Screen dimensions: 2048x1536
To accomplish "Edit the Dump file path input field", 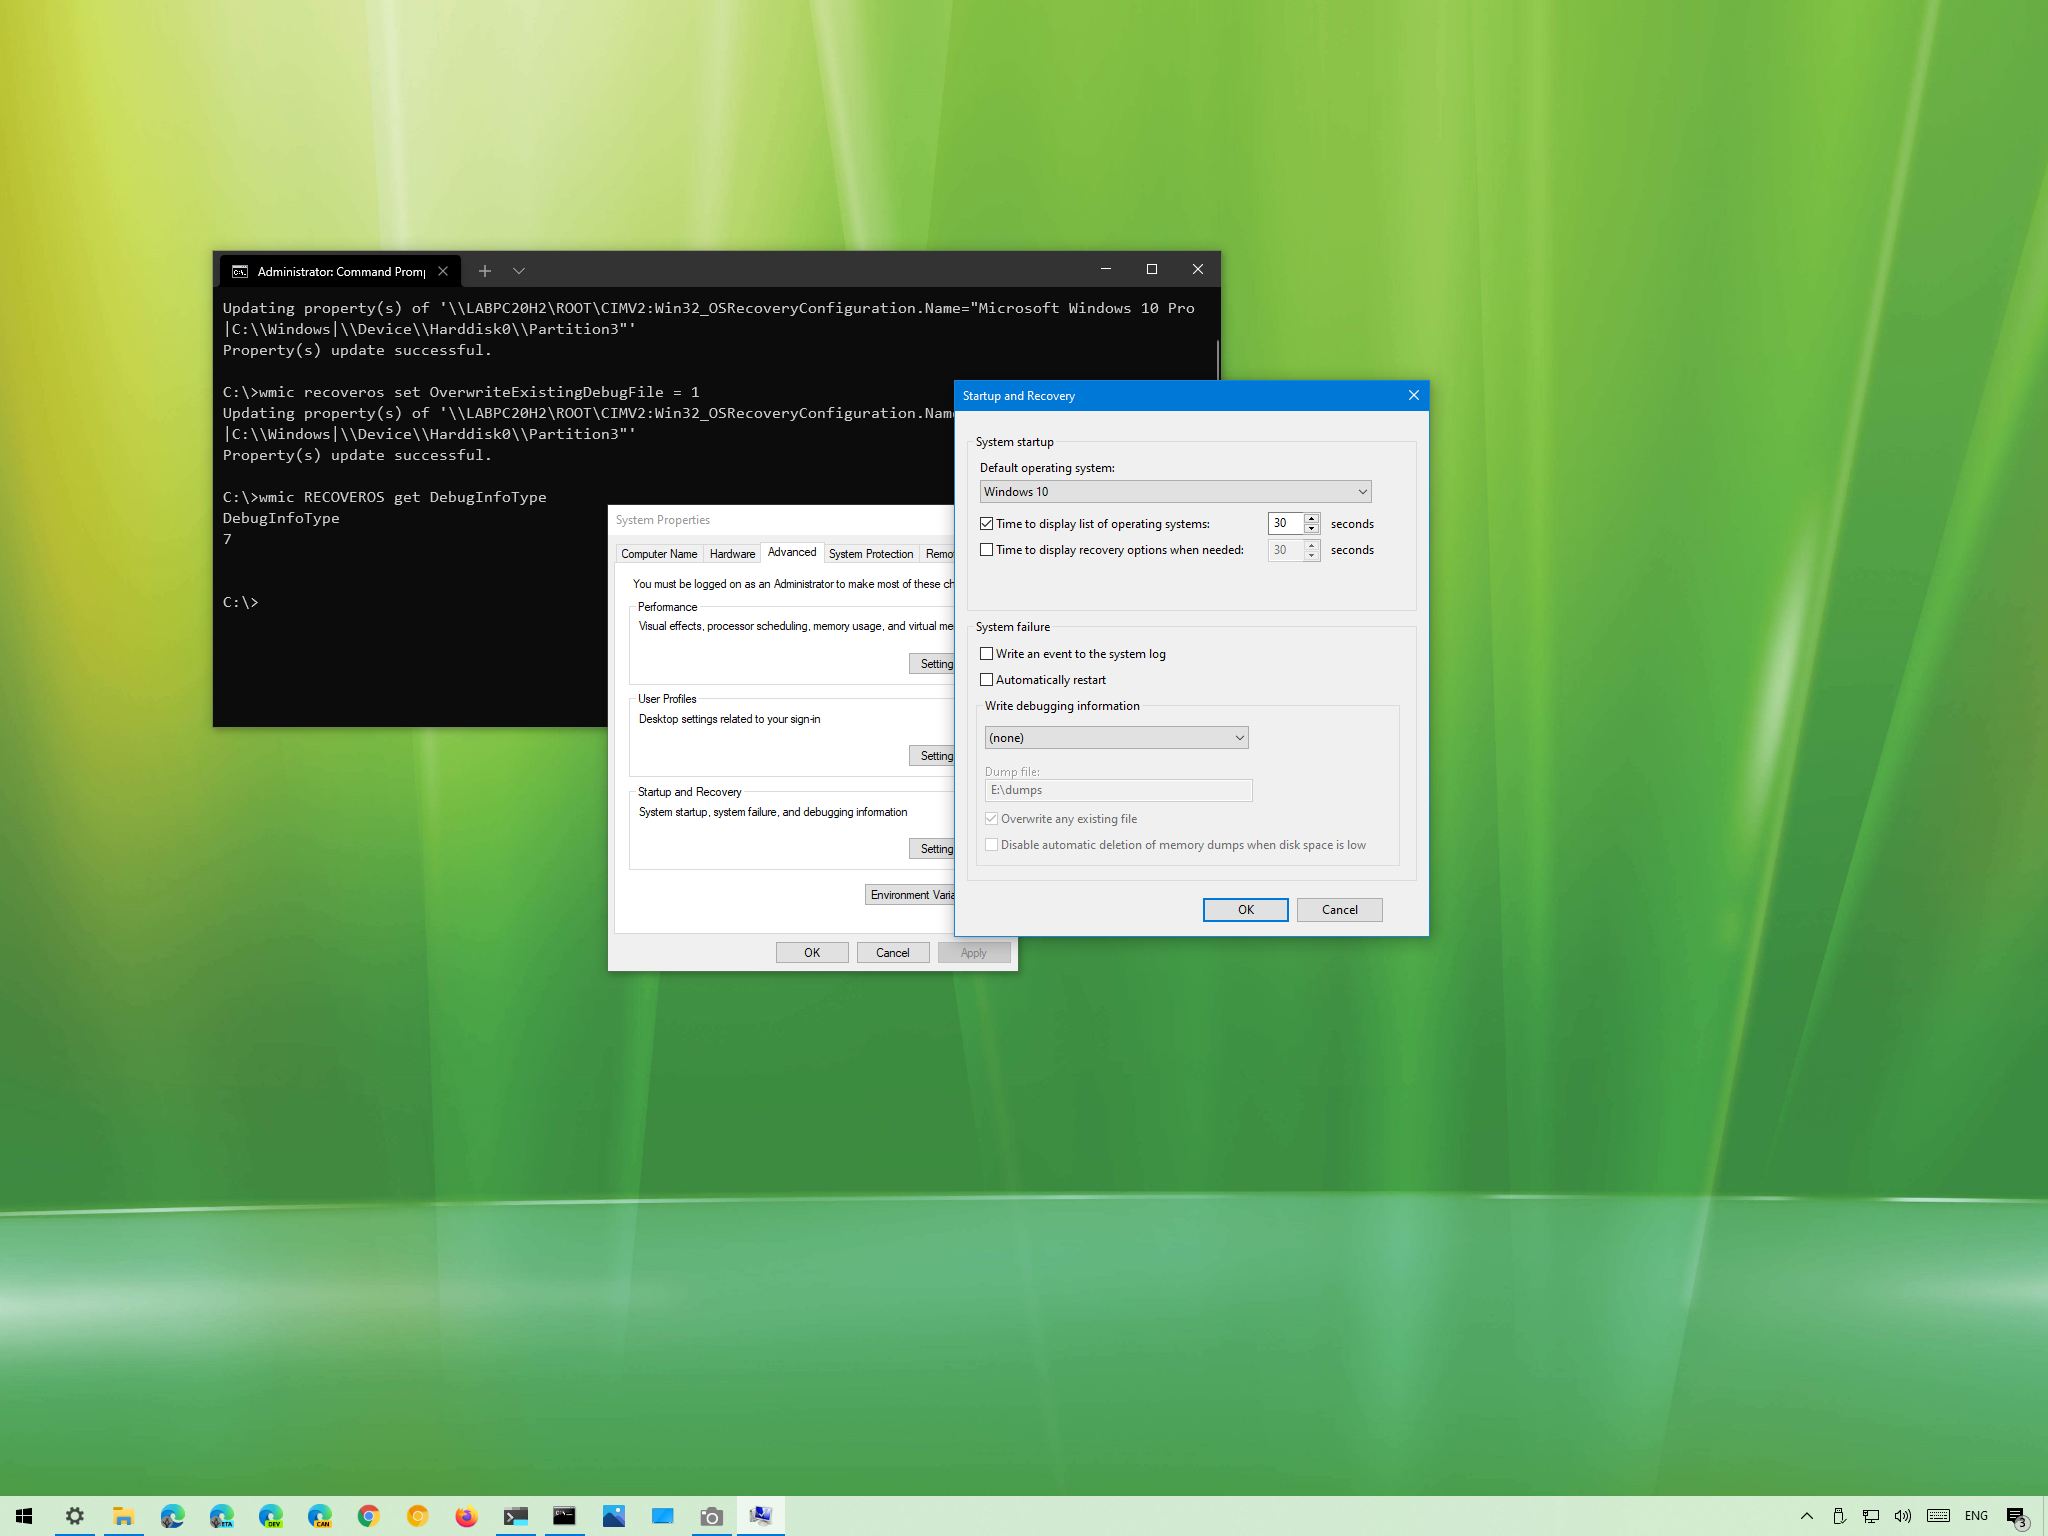I will 1118,791.
